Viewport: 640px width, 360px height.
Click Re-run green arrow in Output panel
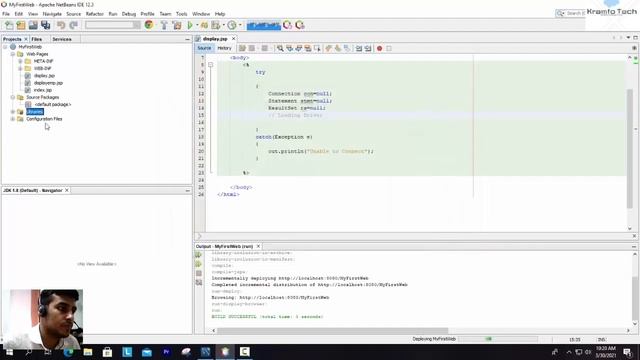point(199,255)
